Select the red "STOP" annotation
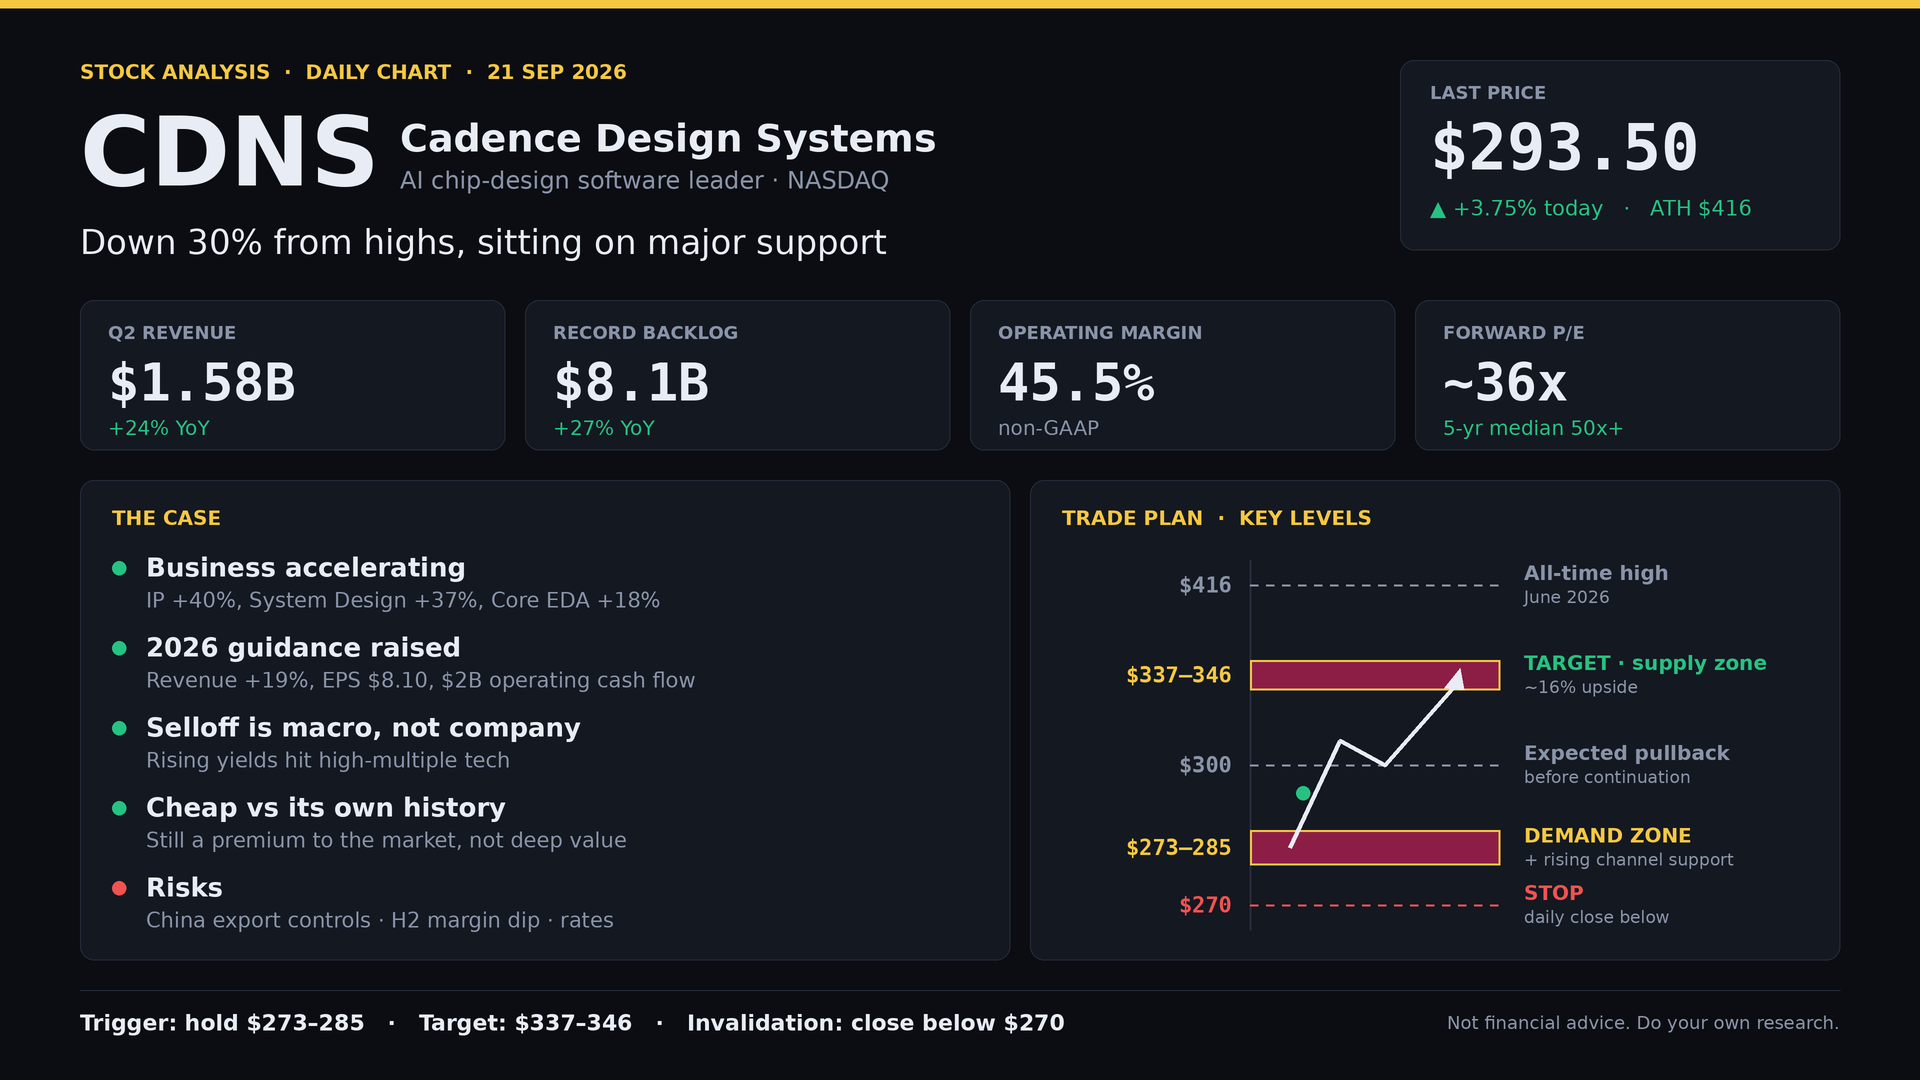 pyautogui.click(x=1553, y=893)
